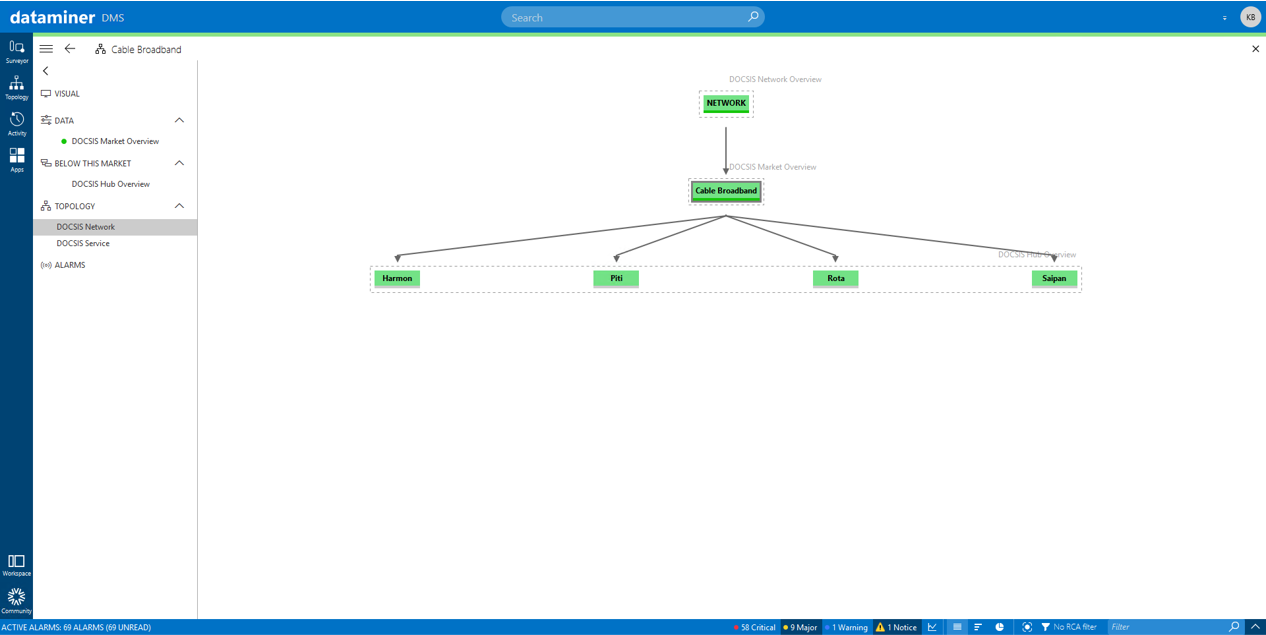The image size is (1266, 635).
Task: Open the Community sidebar icon
Action: [17, 601]
